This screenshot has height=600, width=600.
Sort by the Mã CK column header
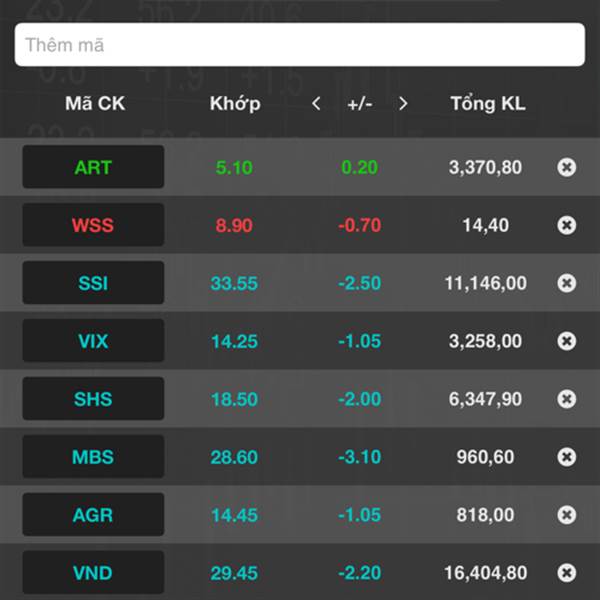(95, 103)
